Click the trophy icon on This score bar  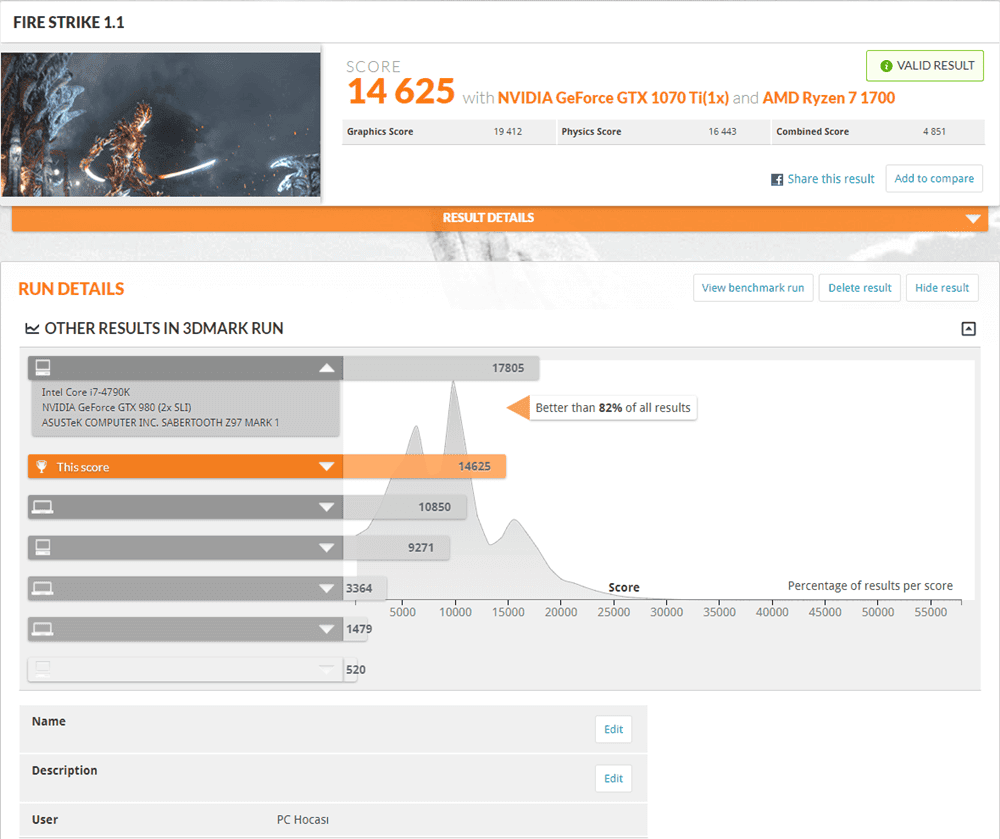click(42, 467)
